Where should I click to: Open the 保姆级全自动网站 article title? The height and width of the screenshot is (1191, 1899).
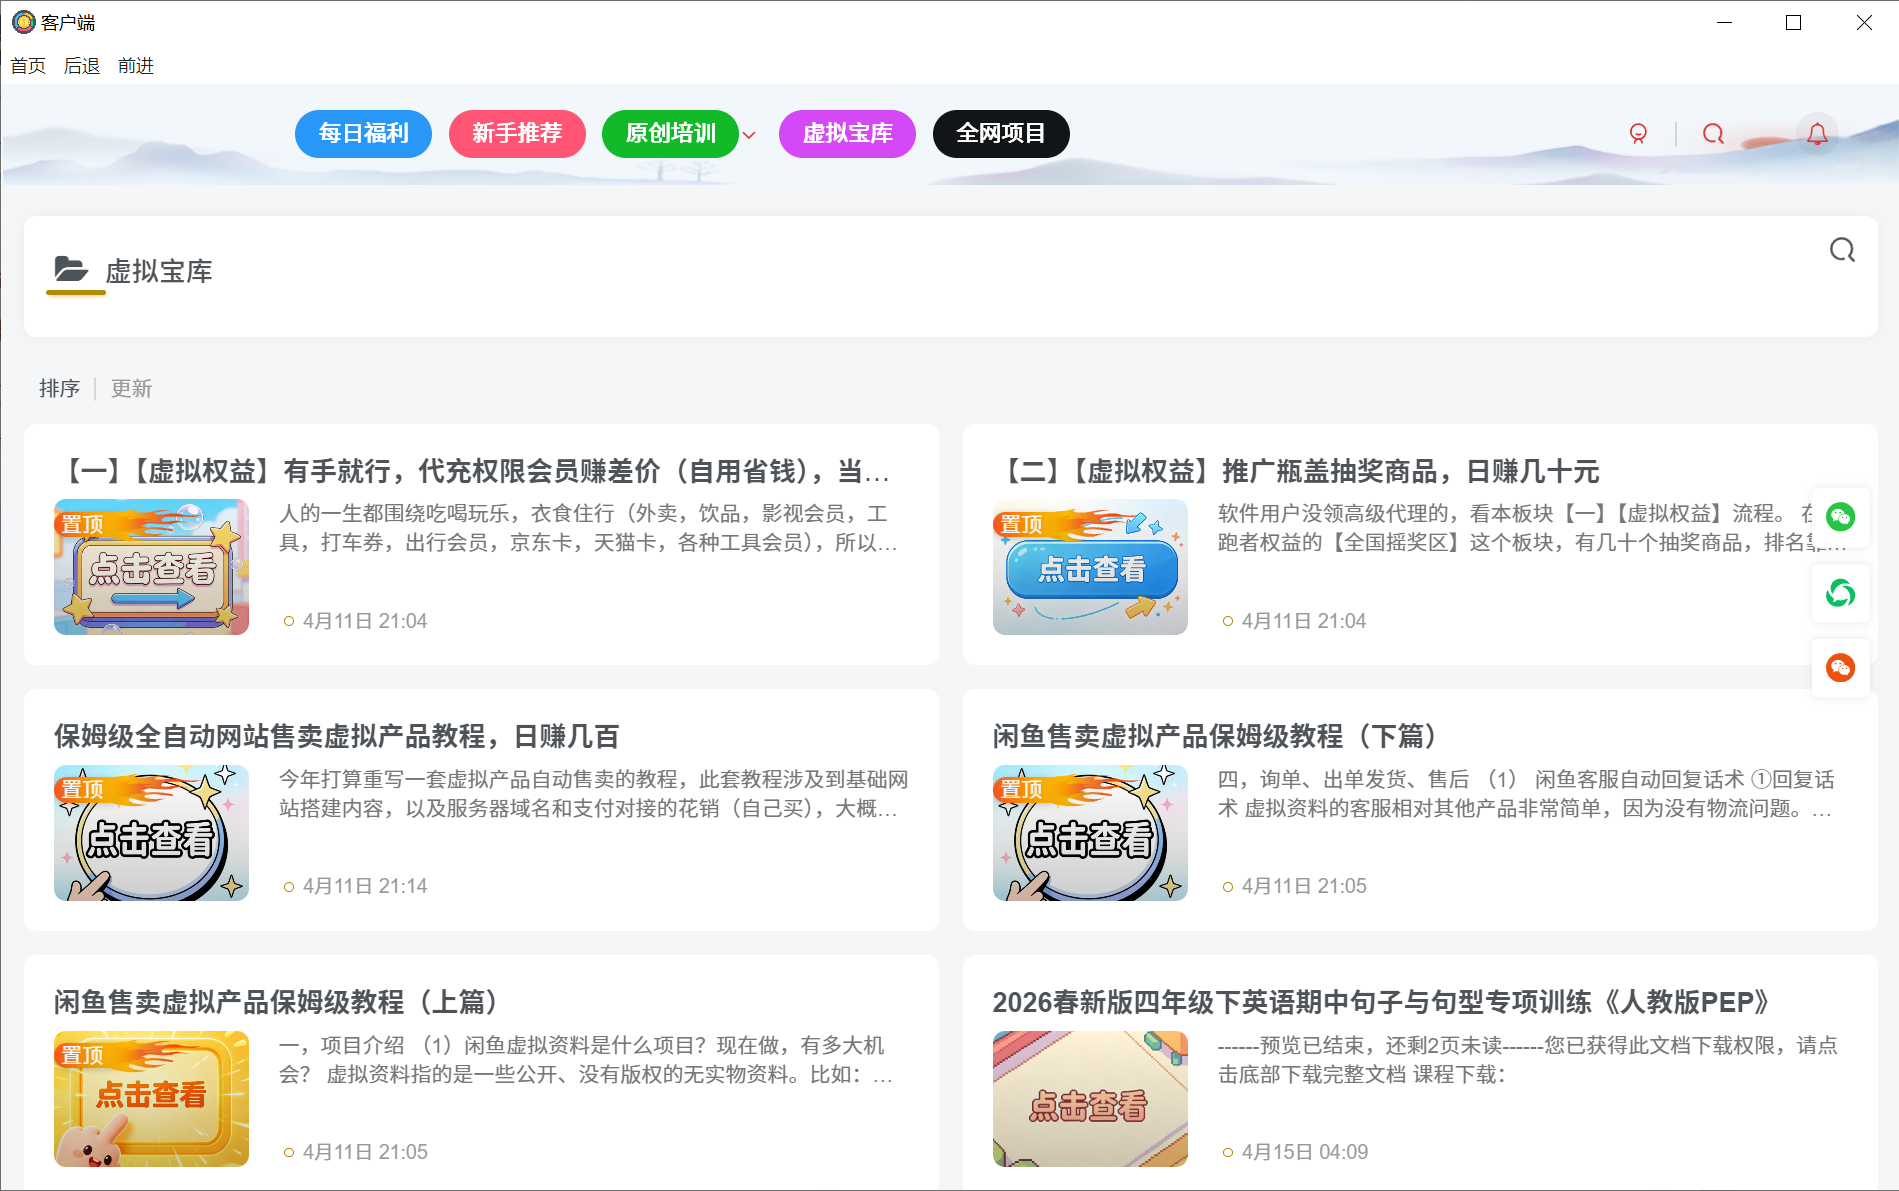click(x=336, y=737)
